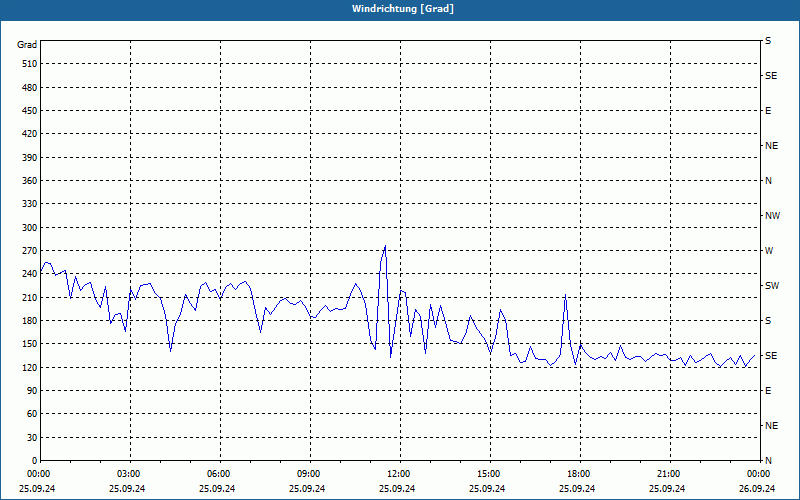
Task: Click the "NE" compass label near 405 level
Action: click(x=771, y=146)
